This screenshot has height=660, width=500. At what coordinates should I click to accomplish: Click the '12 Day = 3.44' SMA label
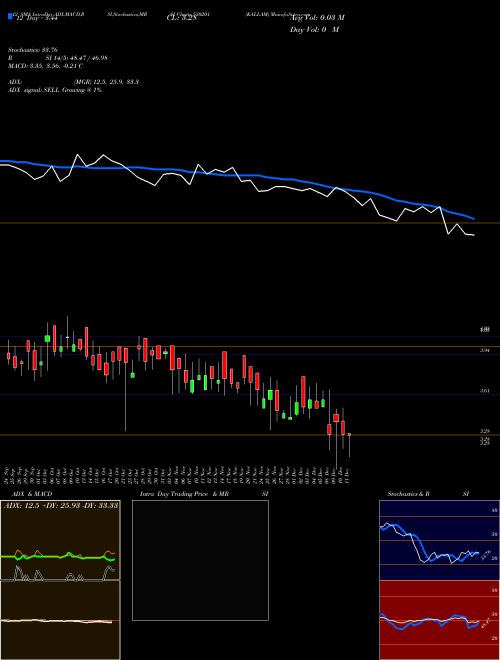coord(36,19)
